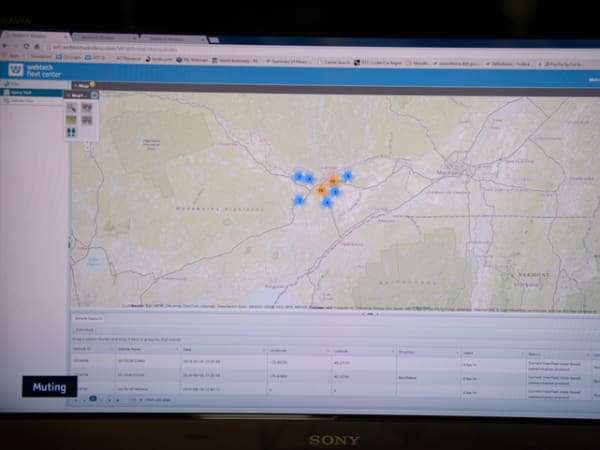
Task: Click the bottom-right tool in the map toolbox
Action: click(x=86, y=121)
